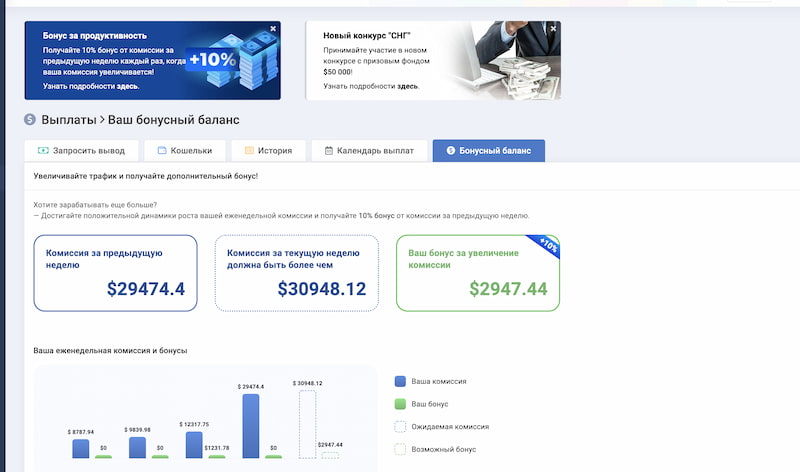This screenshot has height=472, width=800.
Task: Close the "Новый конкурс СНГ" banner
Action: tap(553, 29)
